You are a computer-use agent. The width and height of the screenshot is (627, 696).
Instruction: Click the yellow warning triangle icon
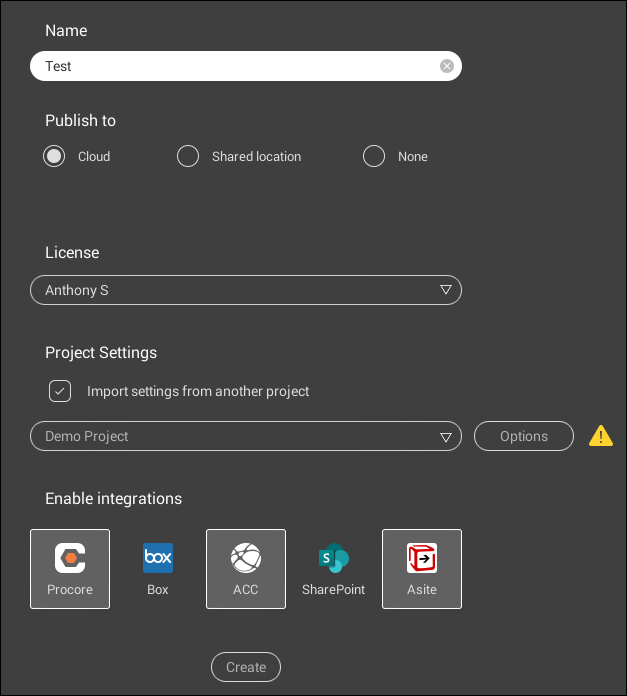[x=601, y=436]
